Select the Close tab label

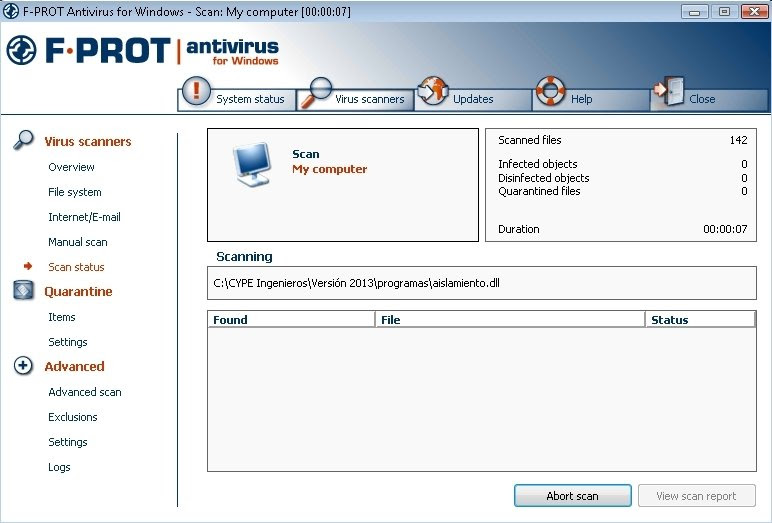click(x=702, y=99)
